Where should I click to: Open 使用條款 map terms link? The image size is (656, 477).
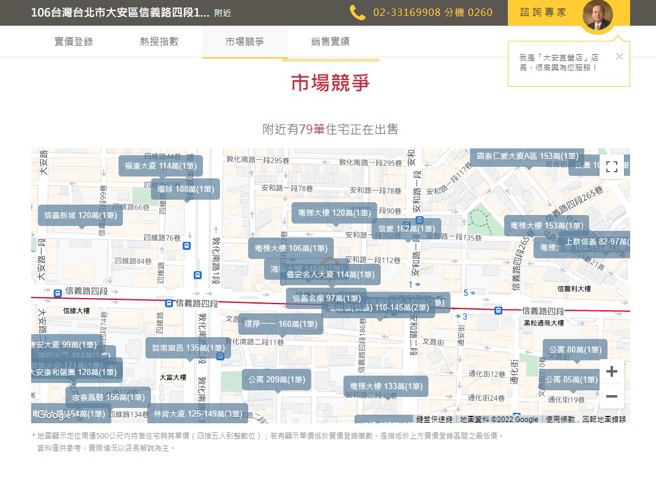560,419
